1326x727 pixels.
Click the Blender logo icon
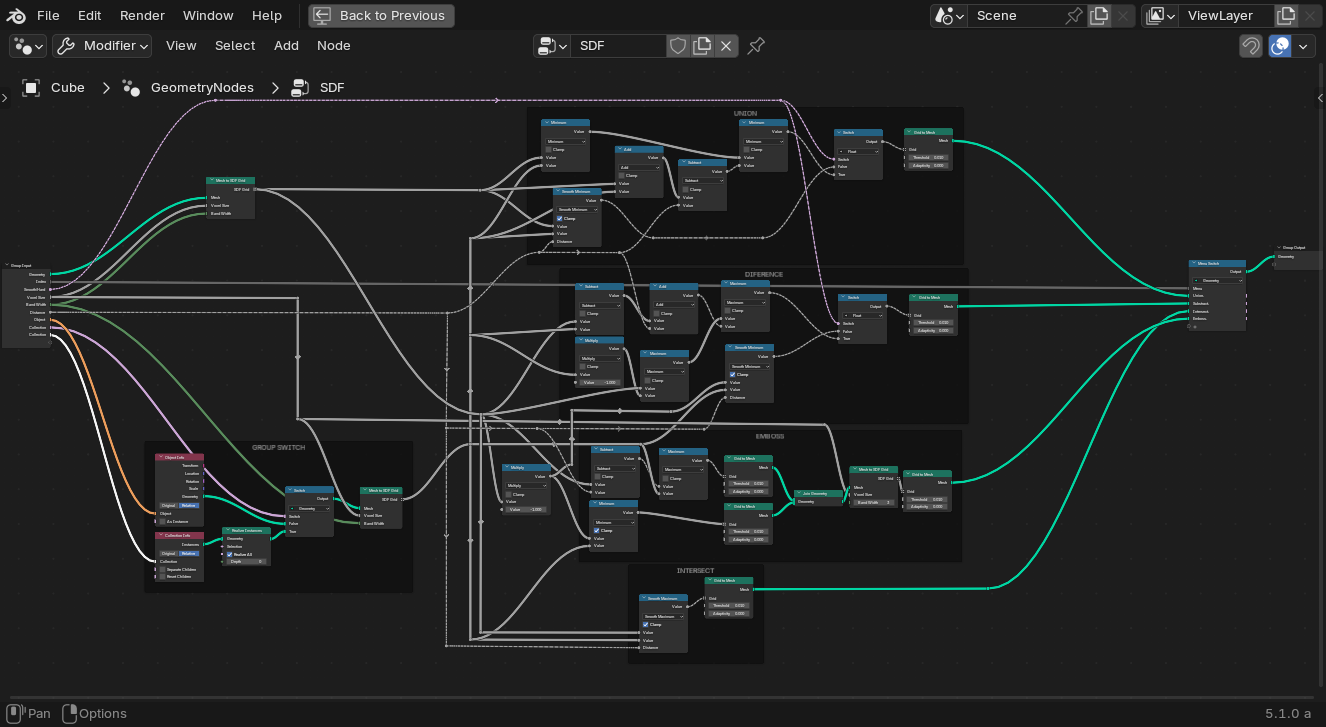pyautogui.click(x=17, y=15)
